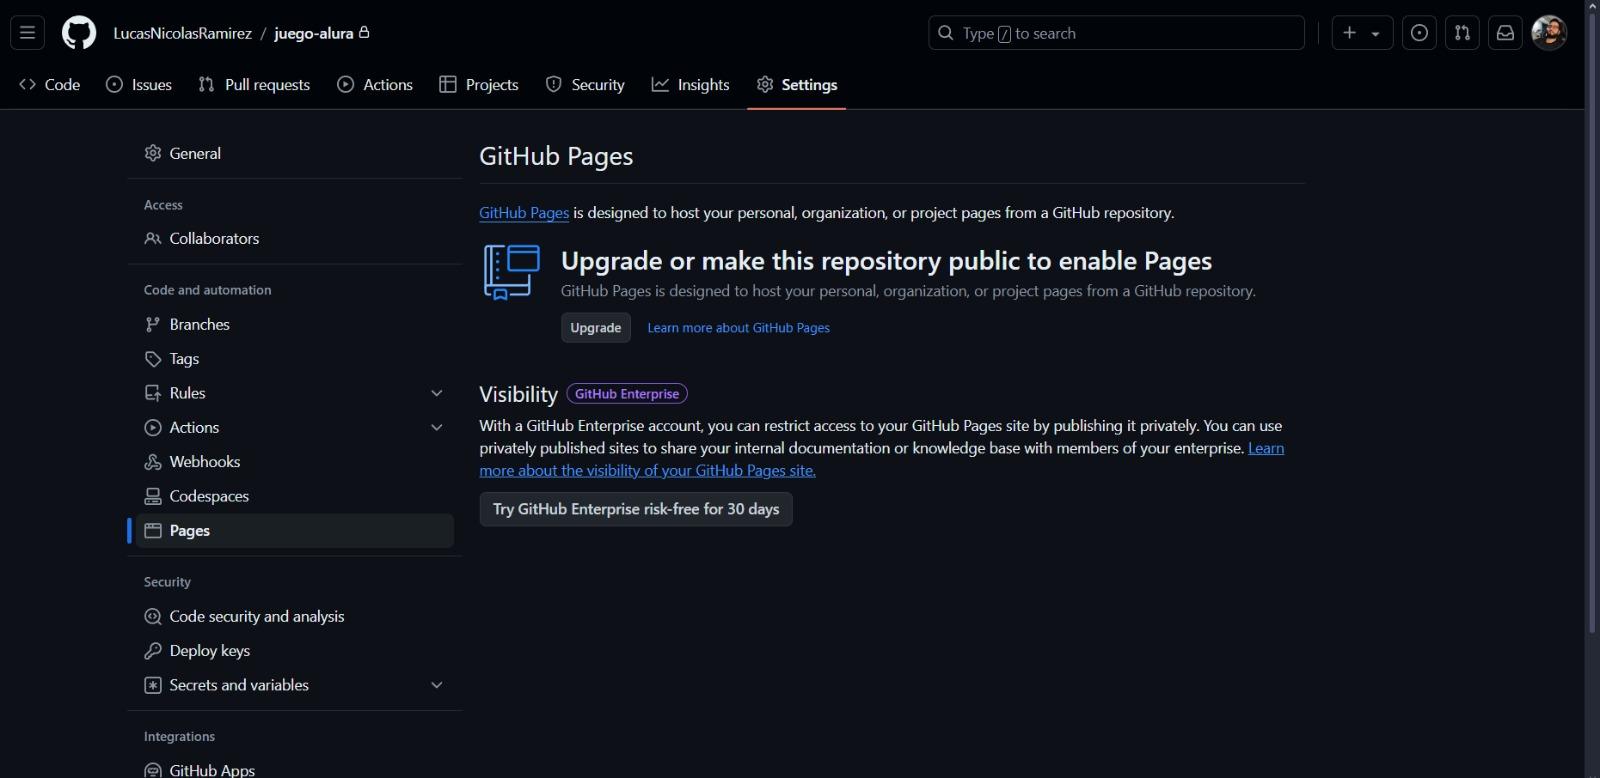Screen dimensions: 1600x778
Task: Click the GitHub logo icon
Action: point(79,33)
